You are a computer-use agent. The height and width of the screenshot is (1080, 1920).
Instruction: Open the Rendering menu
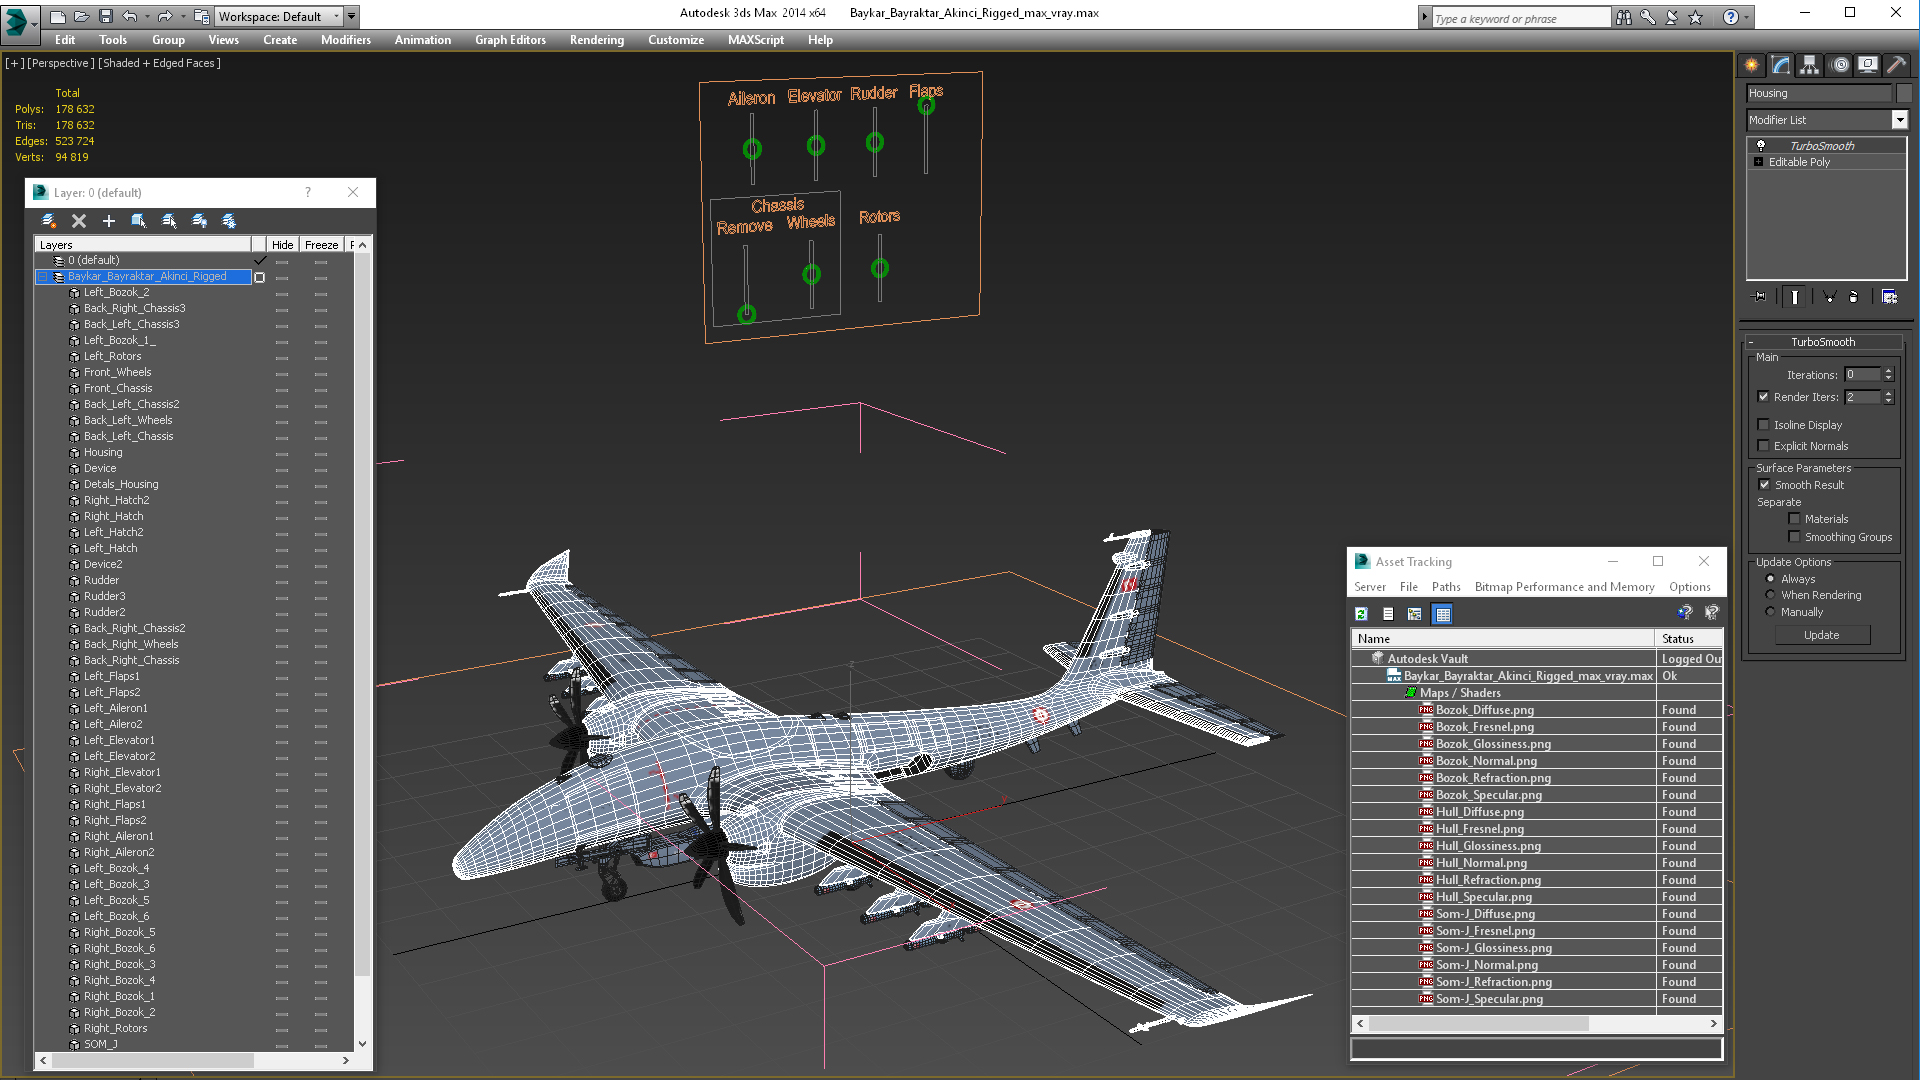[597, 40]
